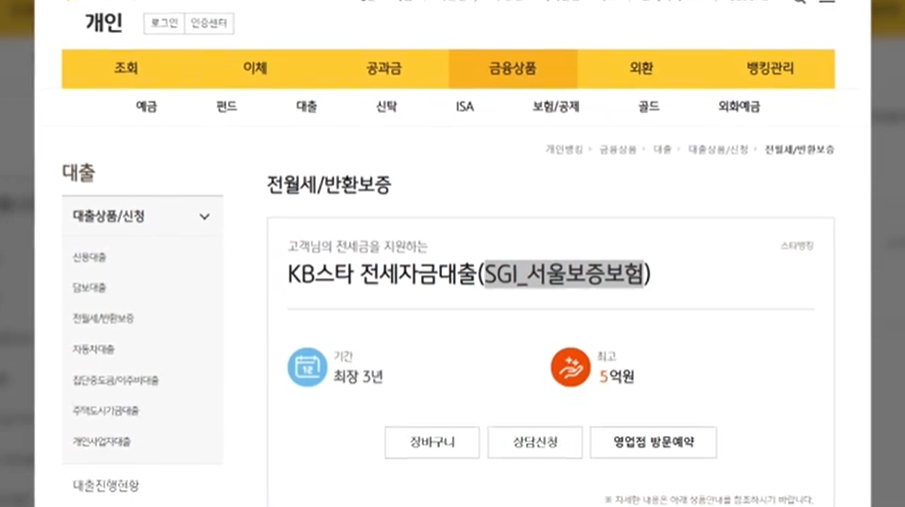Go to the 펀드 submenu
Image resolution: width=905 pixels, height=507 pixels.
pos(226,106)
